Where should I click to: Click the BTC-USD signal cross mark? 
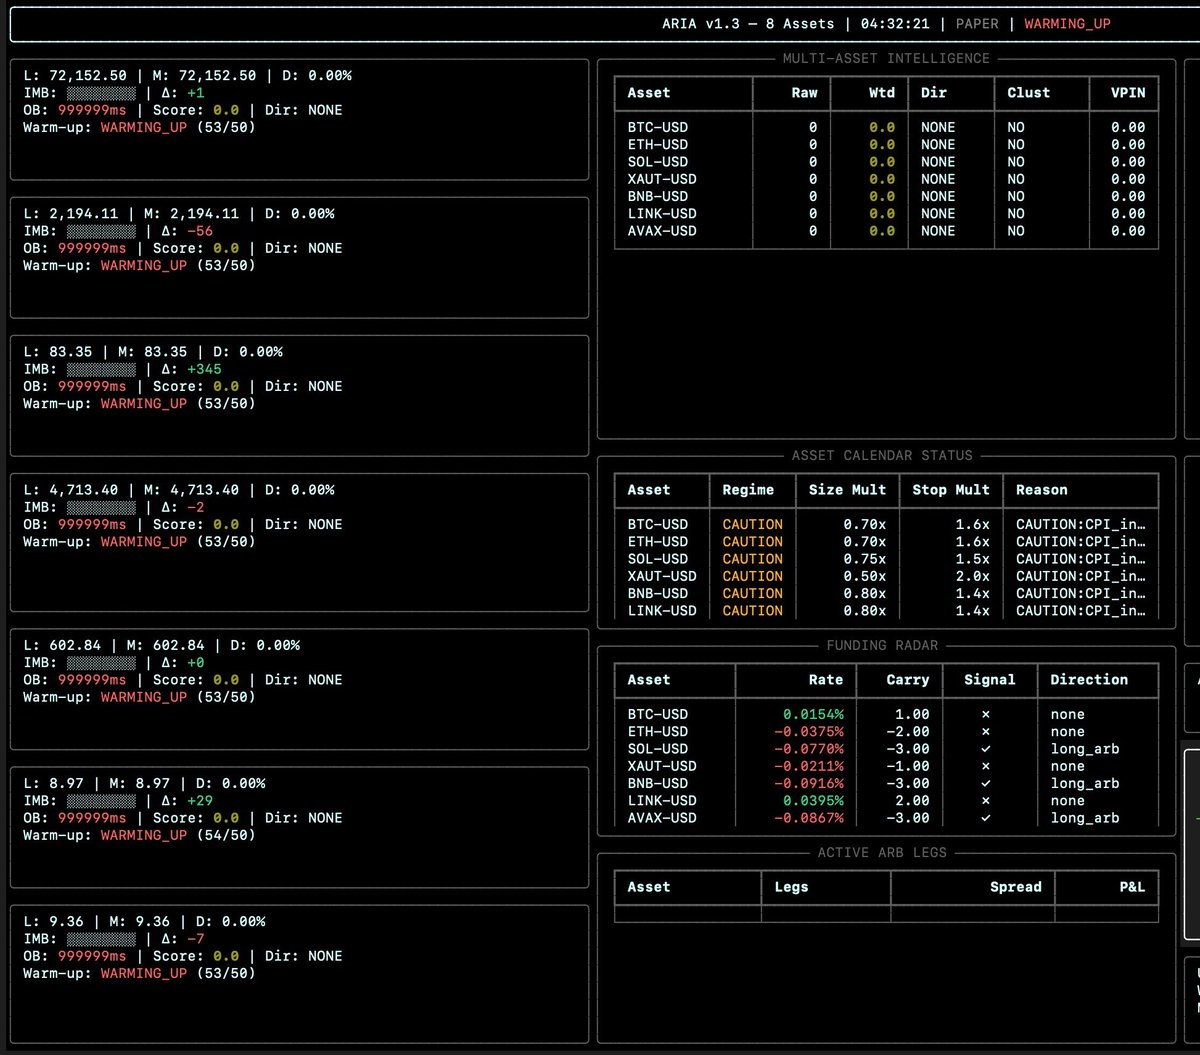(986, 714)
